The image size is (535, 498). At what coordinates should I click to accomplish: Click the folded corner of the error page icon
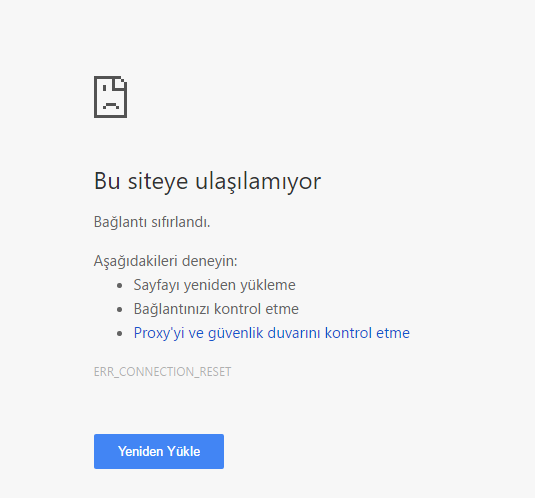pos(121,83)
